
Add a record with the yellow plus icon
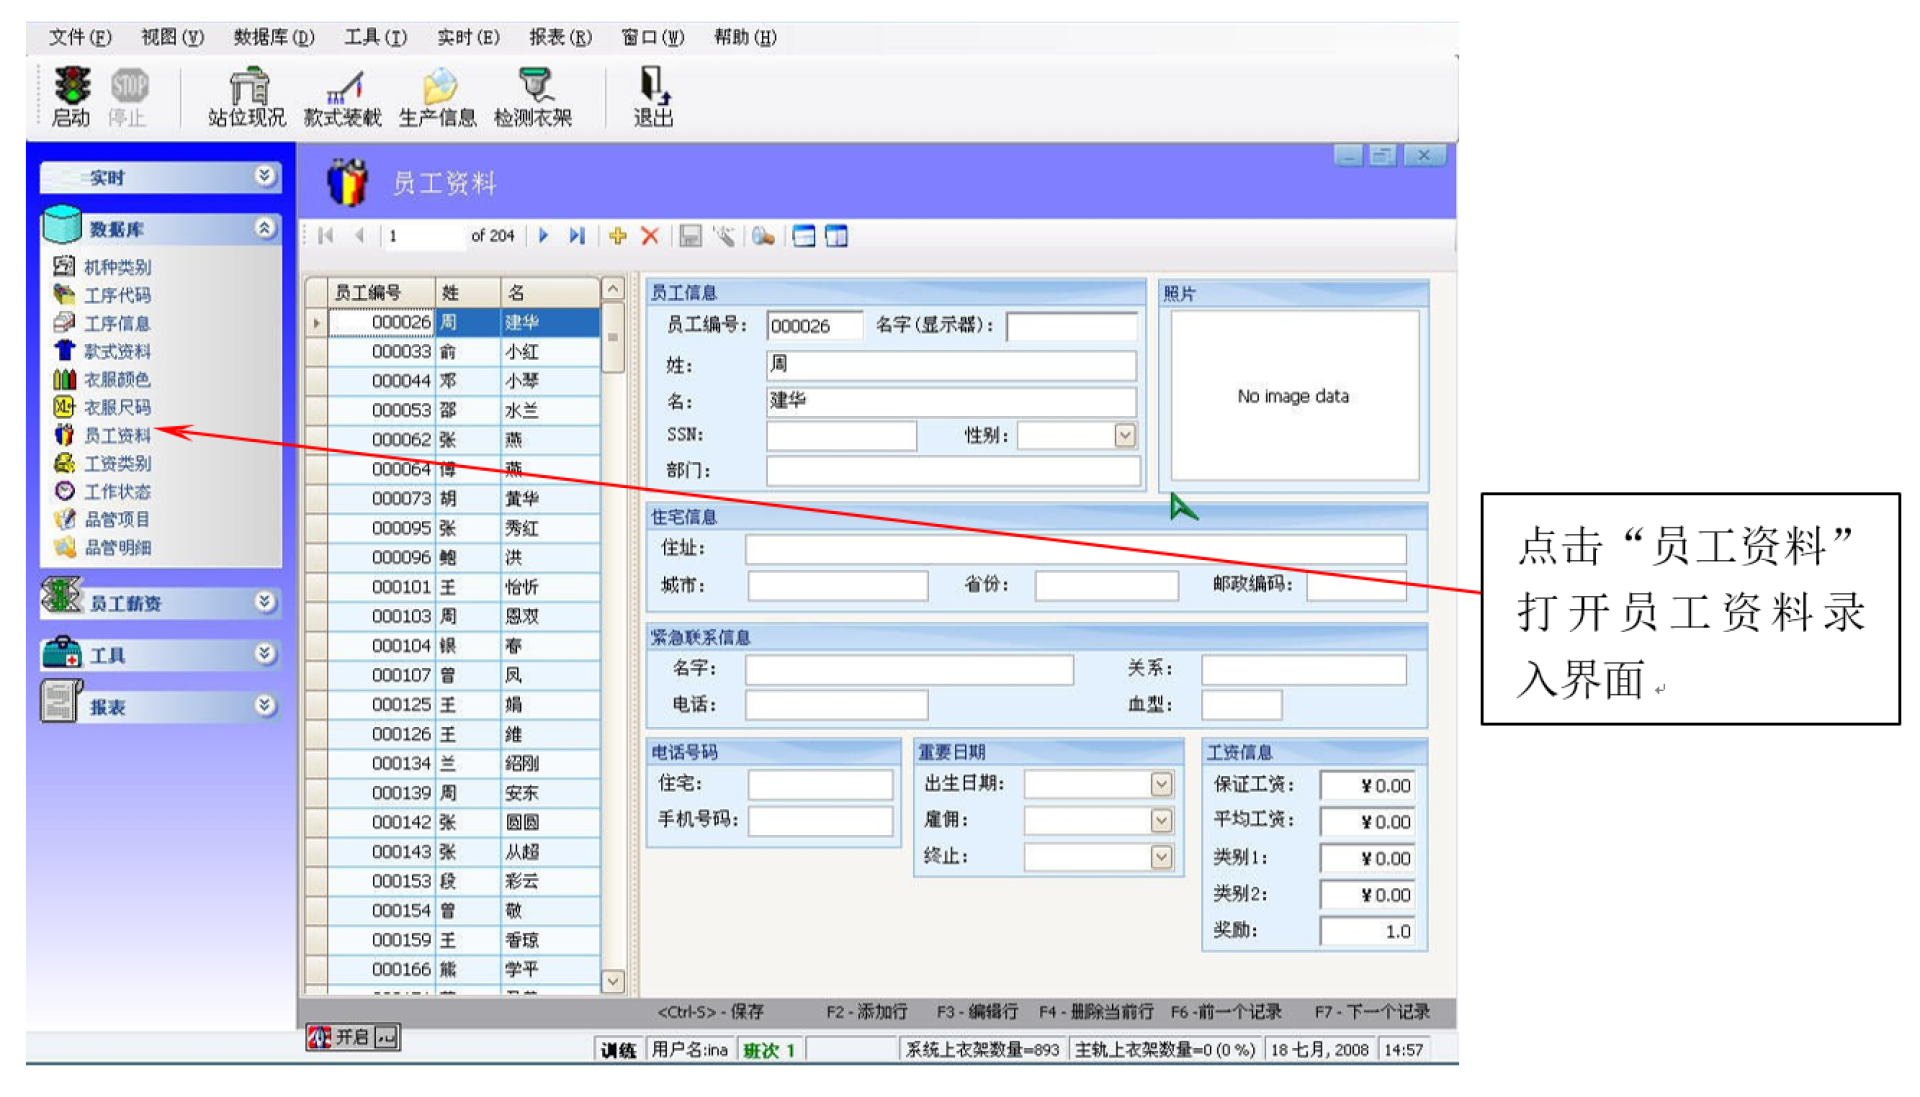(x=617, y=236)
